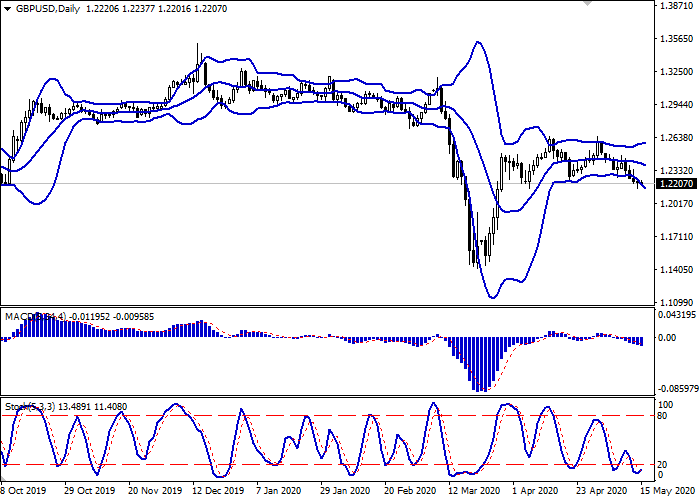Click the 23 Apr 2020 date label

coord(602,491)
